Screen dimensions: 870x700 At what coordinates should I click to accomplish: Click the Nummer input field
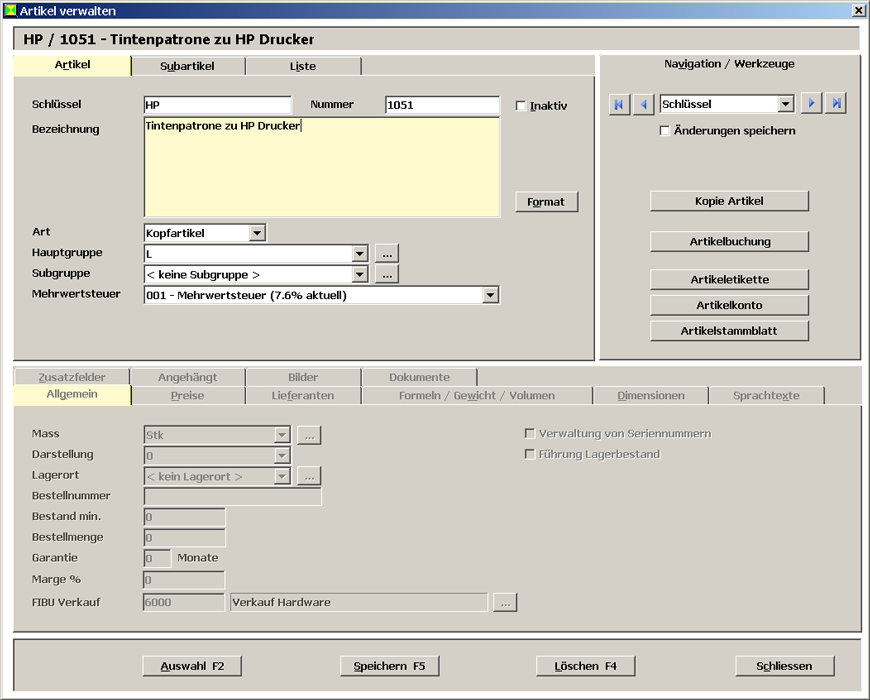click(x=441, y=105)
